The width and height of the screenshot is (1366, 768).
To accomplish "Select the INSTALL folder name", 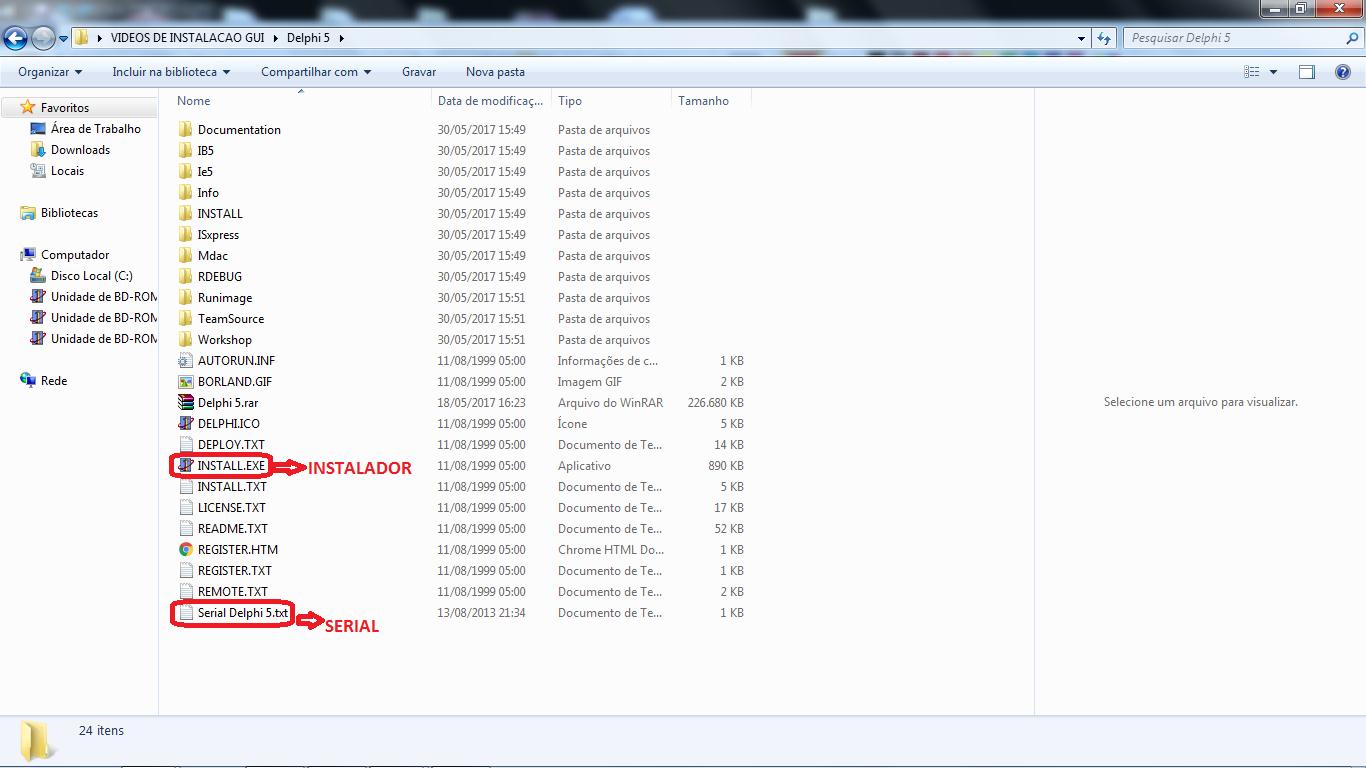I will coord(220,213).
